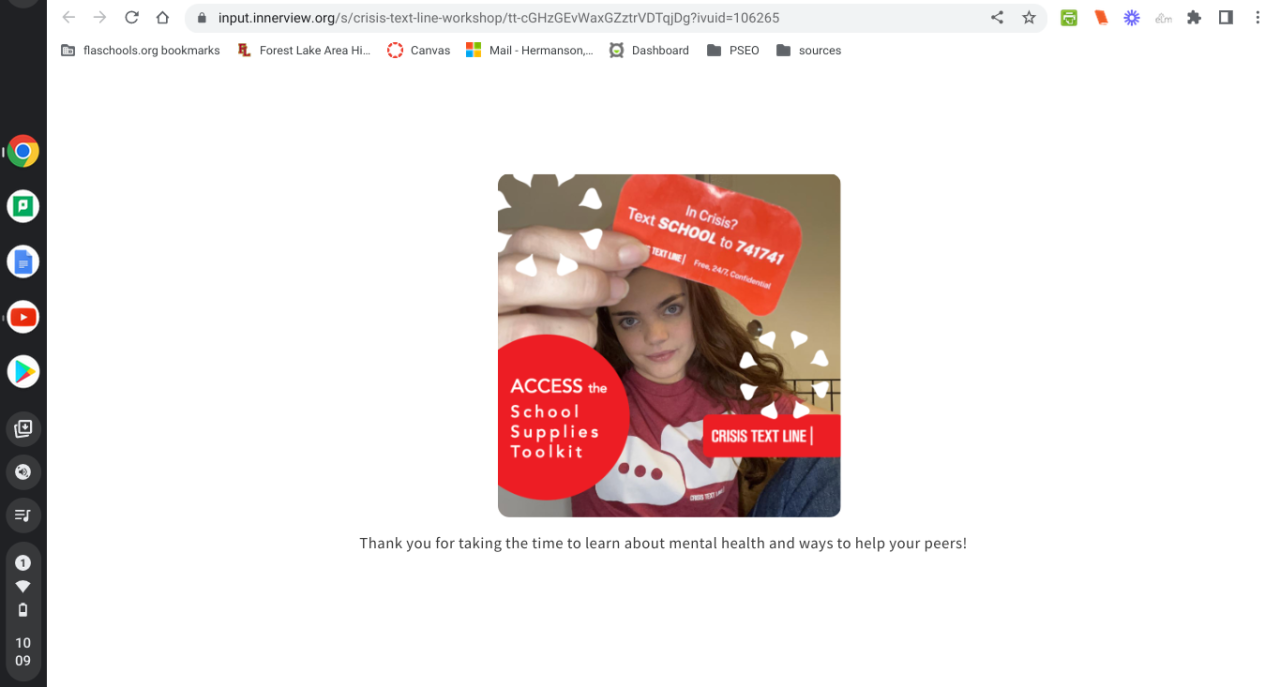Open battery status in the tray
The height and width of the screenshot is (687, 1280).
click(23, 610)
